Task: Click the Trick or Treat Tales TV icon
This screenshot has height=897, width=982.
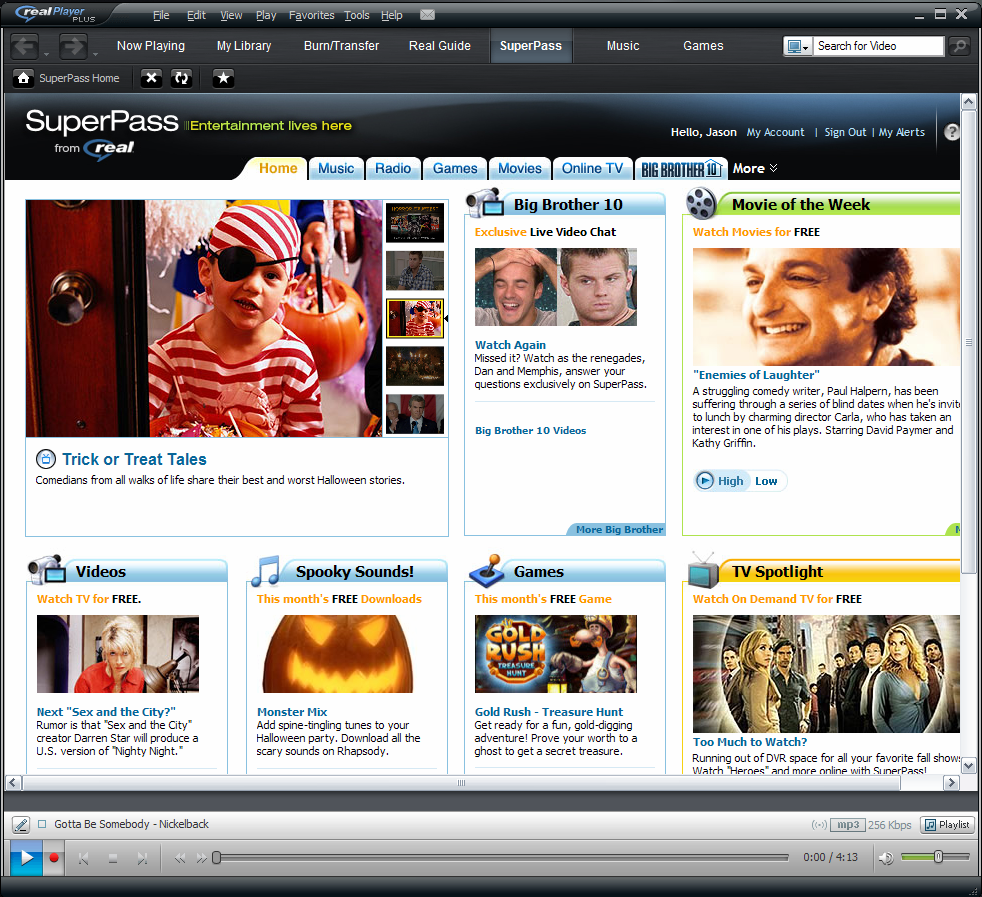Action: (x=46, y=459)
